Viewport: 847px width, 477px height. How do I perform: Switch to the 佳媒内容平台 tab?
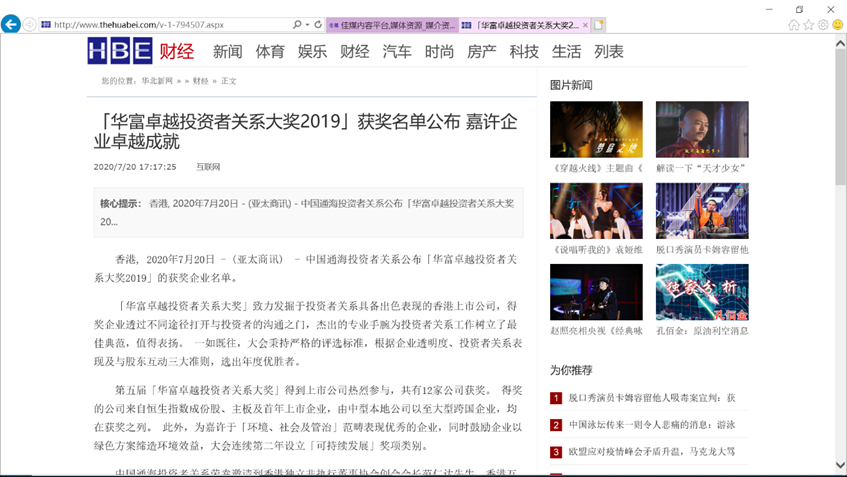pyautogui.click(x=392, y=25)
